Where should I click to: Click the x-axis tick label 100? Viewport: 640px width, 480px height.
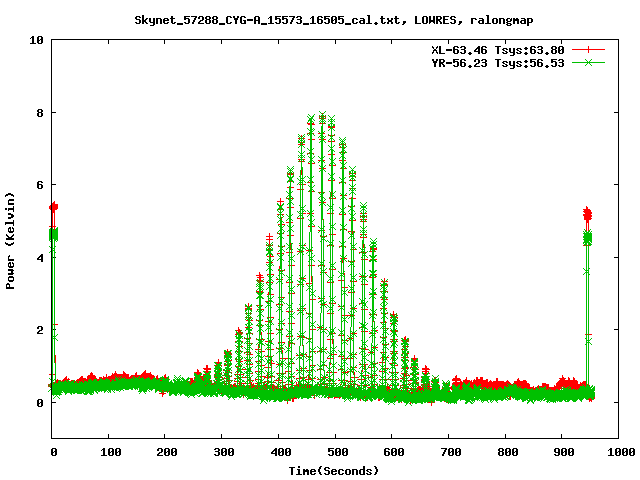click(x=111, y=452)
